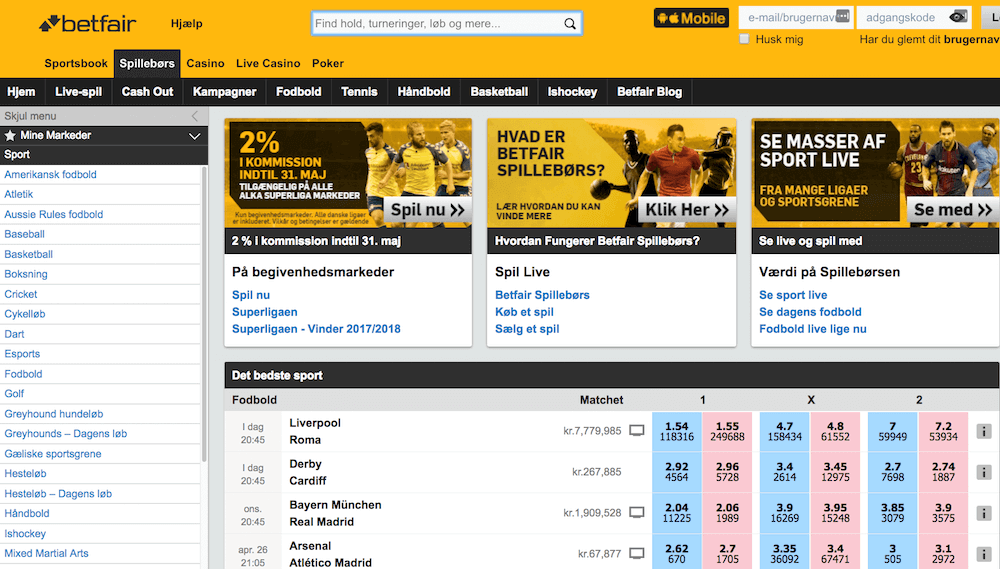Click keyboard icon in username field
Screen dimensions: 1000x569
click(842, 17)
